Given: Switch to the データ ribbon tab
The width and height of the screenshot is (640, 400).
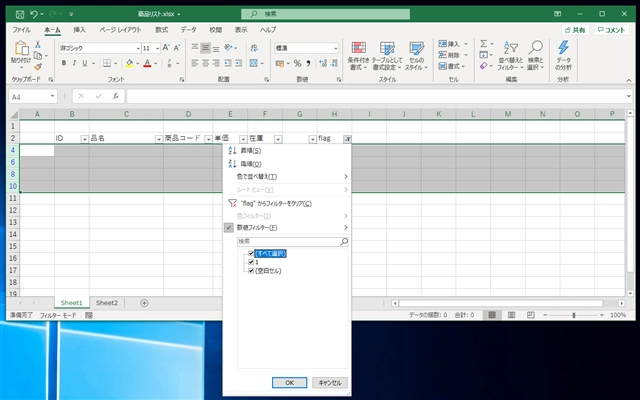Looking at the screenshot, I should click(189, 30).
